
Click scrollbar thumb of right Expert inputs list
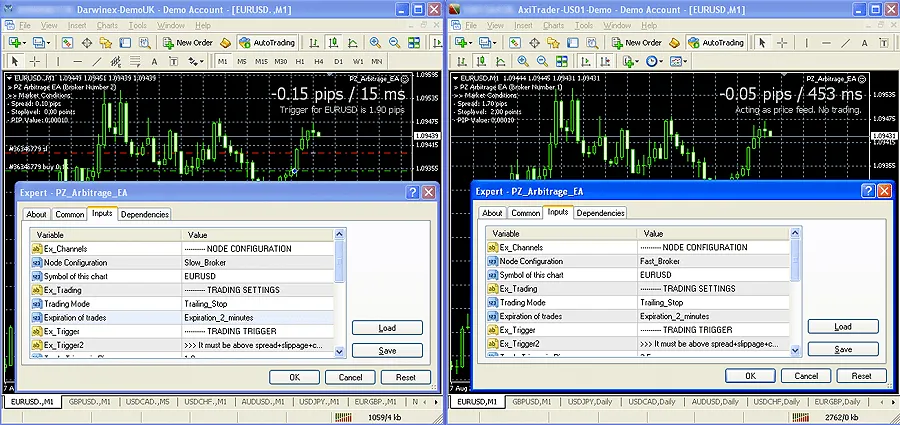(795, 260)
